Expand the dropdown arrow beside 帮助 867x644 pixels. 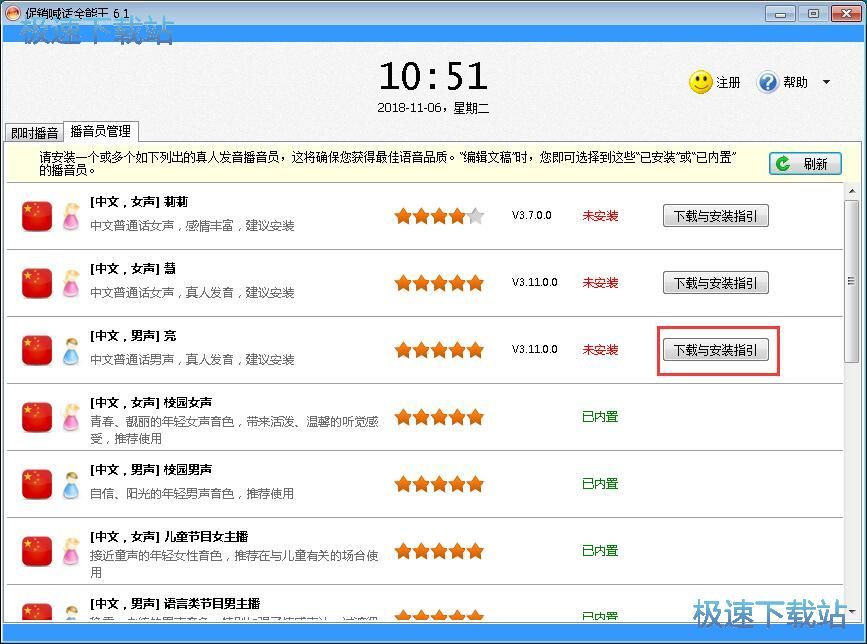[x=826, y=82]
